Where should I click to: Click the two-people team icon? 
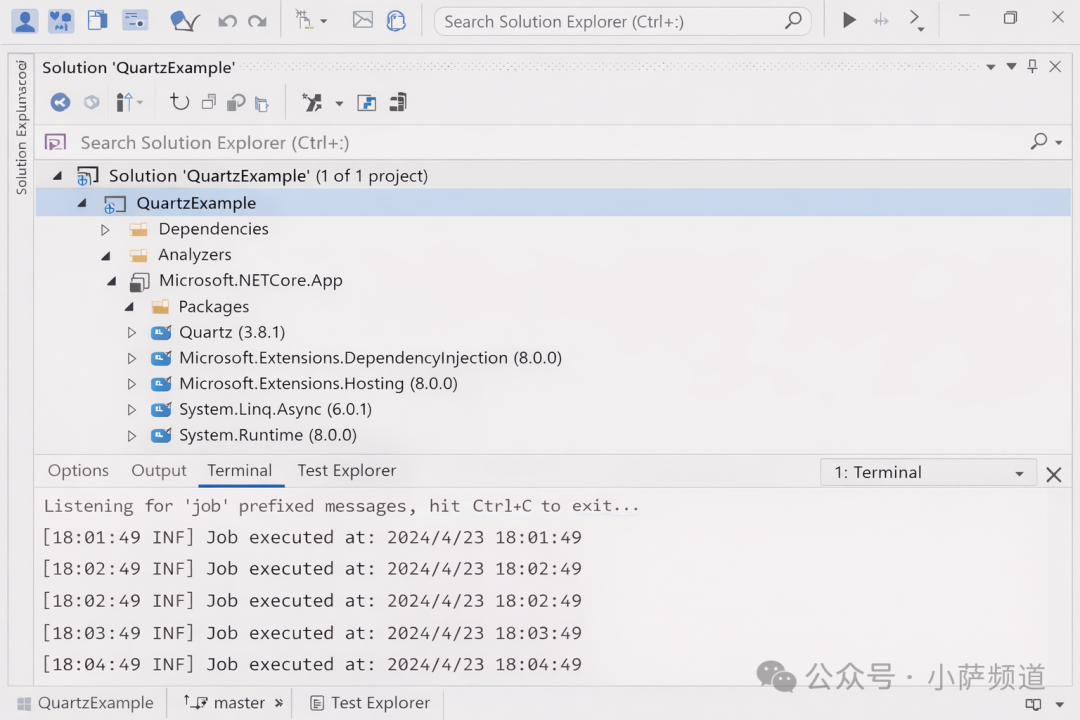[x=61, y=21]
